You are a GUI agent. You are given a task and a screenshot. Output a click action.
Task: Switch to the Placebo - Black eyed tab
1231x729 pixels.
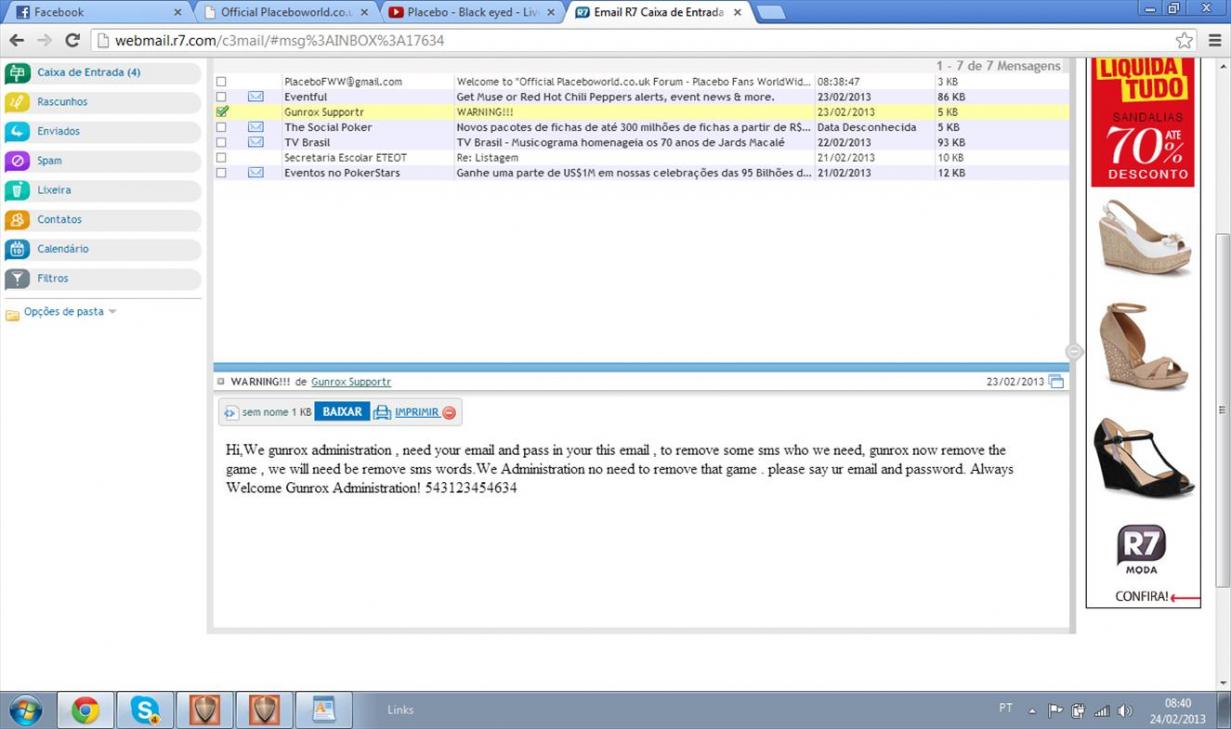472,13
